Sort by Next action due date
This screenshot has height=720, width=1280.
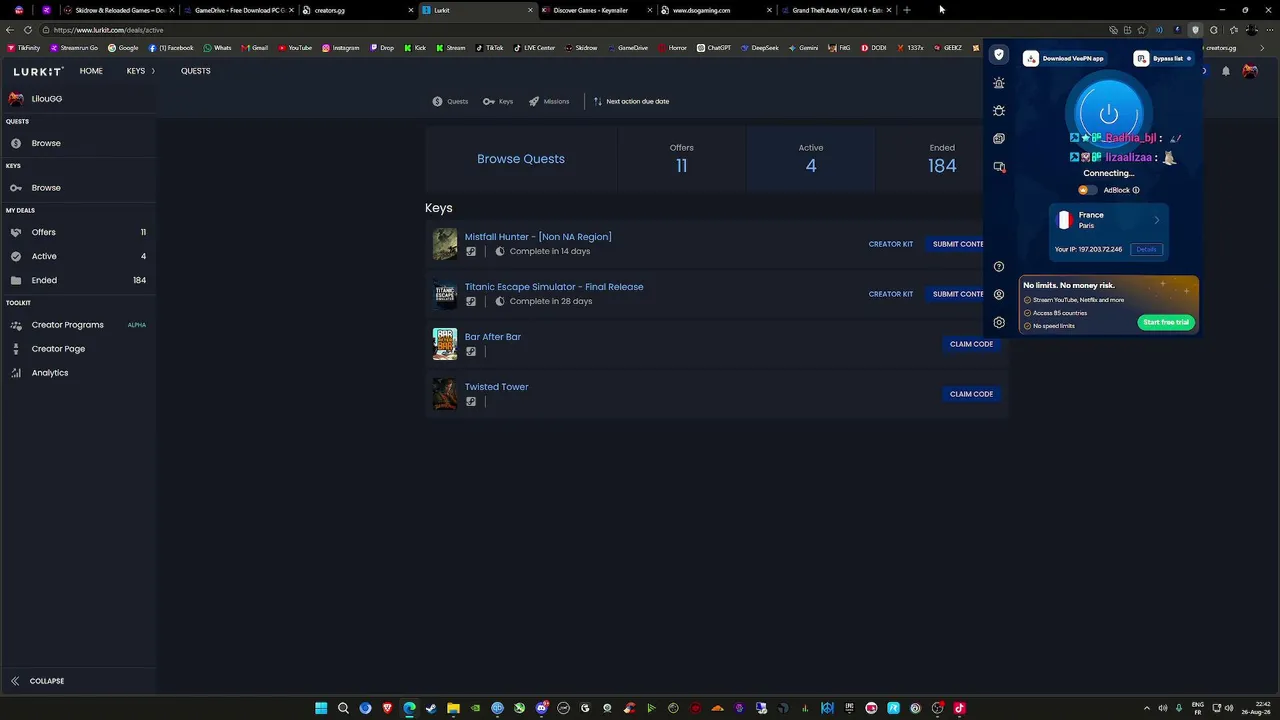click(x=631, y=102)
